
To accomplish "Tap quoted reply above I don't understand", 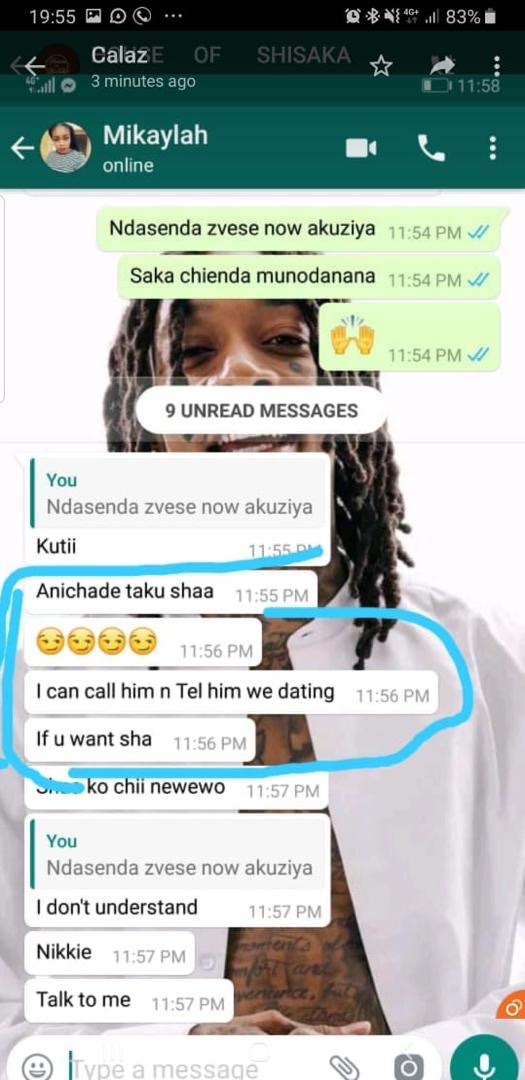I will tap(179, 855).
